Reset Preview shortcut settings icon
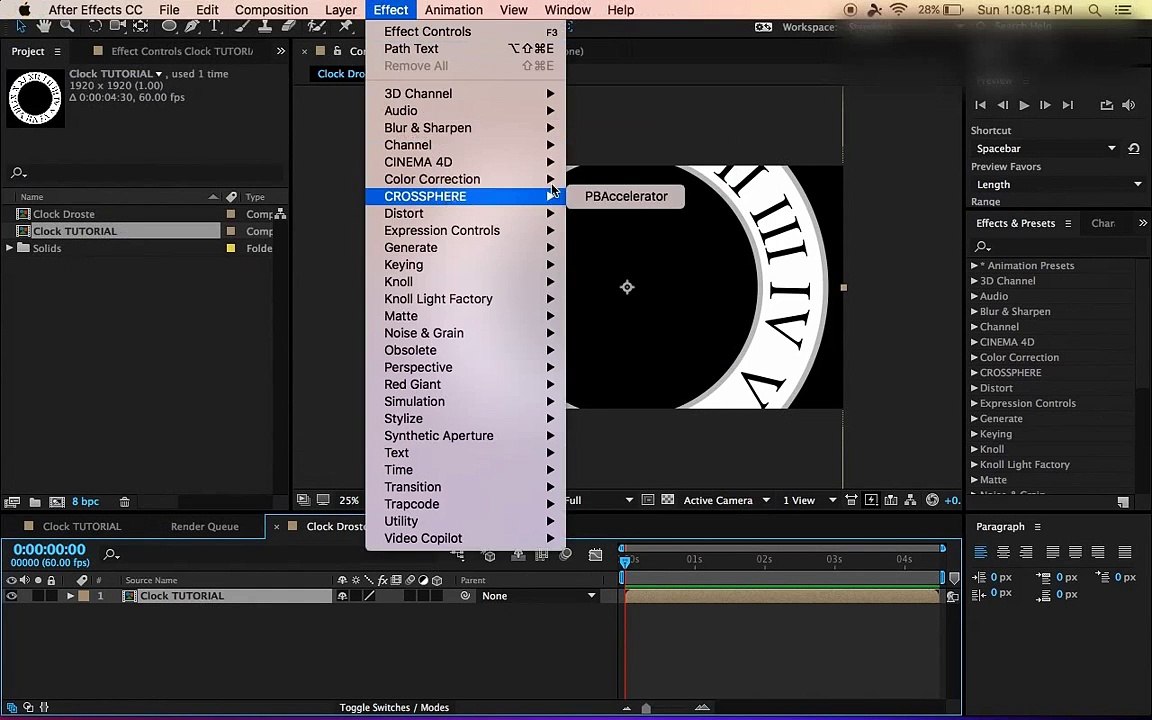 point(1134,148)
